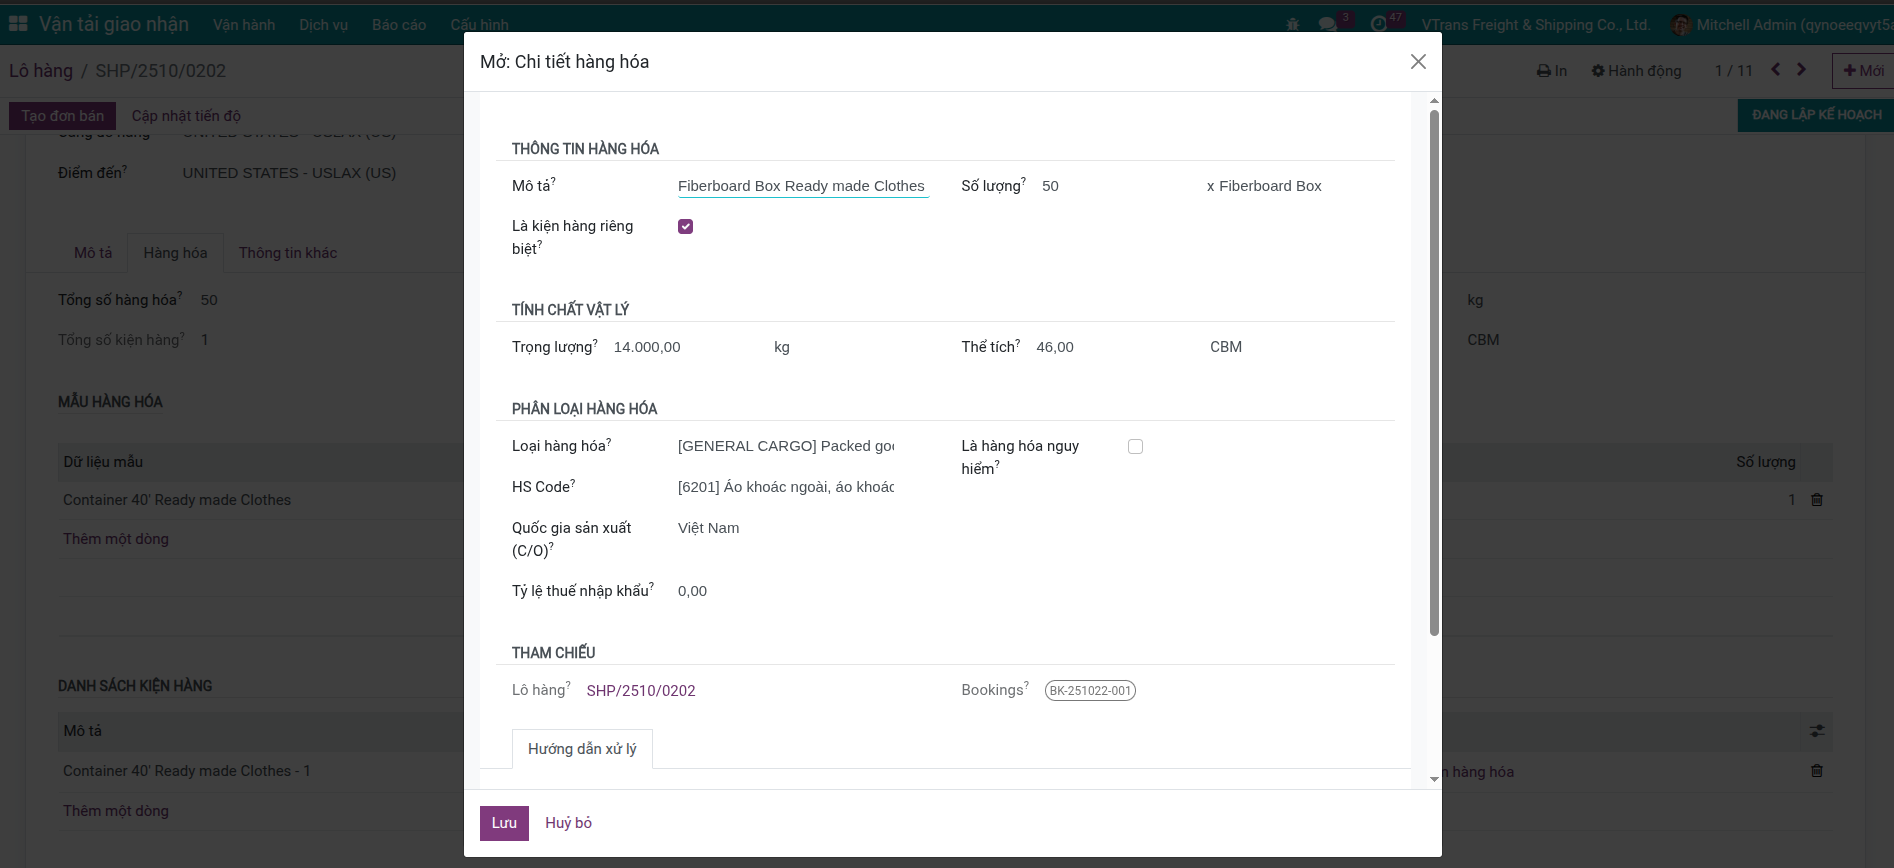Switch to the Hướng dẫn xử lý tab
Screen dimensions: 1894x868
point(582,749)
